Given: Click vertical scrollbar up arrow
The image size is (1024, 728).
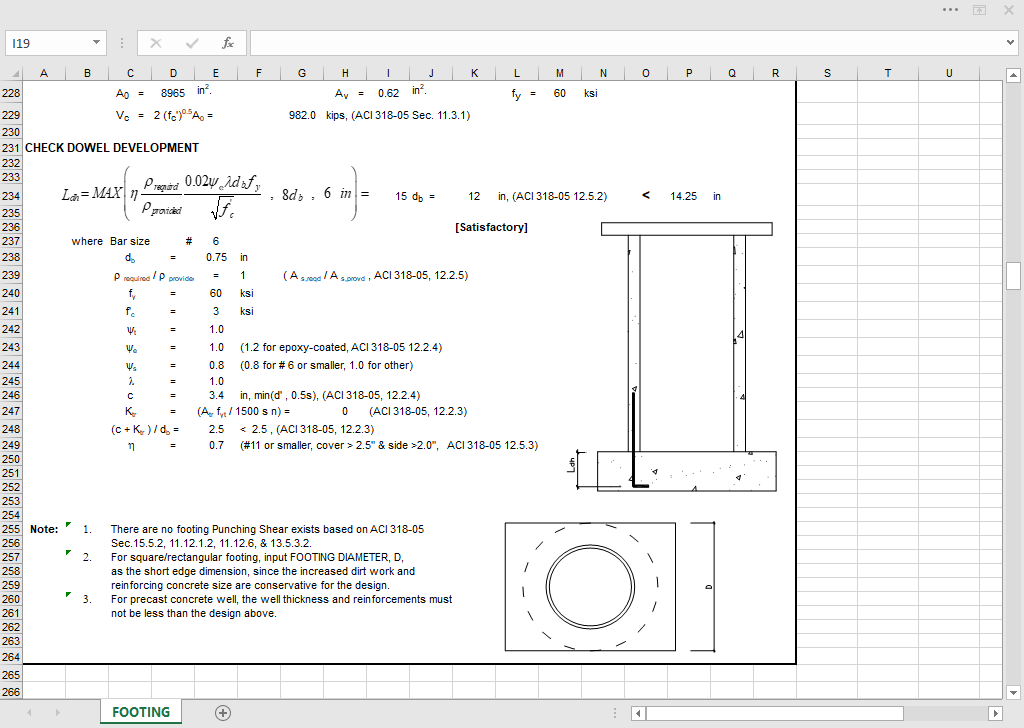Looking at the screenshot, I should [x=1013, y=75].
